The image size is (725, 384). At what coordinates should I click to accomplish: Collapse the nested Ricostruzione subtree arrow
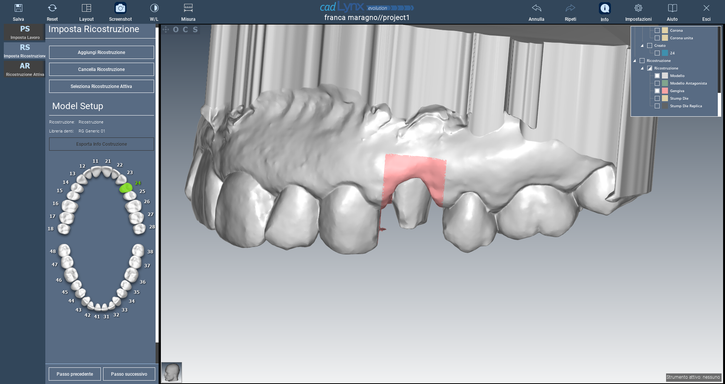coord(642,68)
